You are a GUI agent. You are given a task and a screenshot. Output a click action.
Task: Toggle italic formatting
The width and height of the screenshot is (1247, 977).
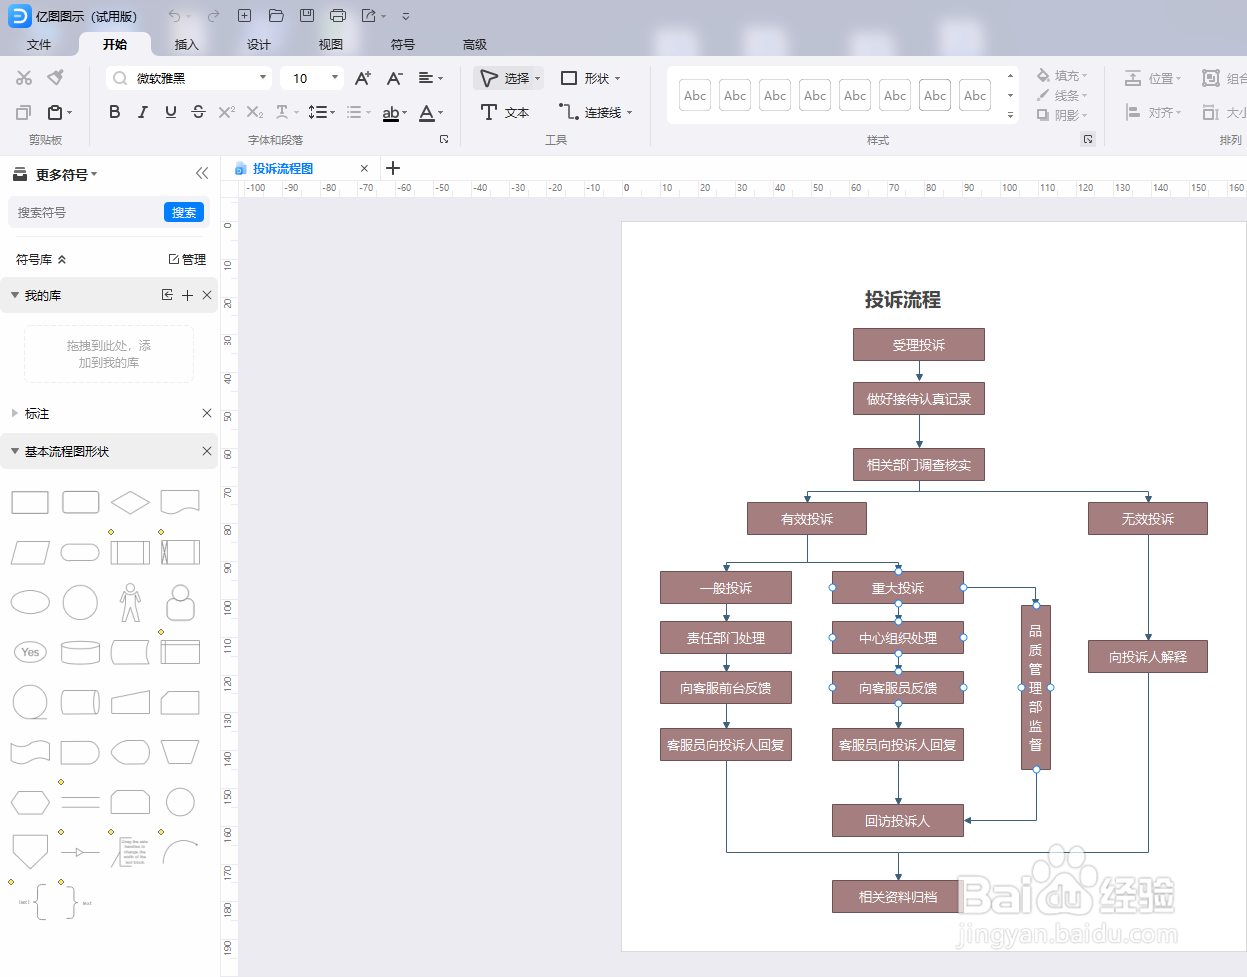[143, 112]
